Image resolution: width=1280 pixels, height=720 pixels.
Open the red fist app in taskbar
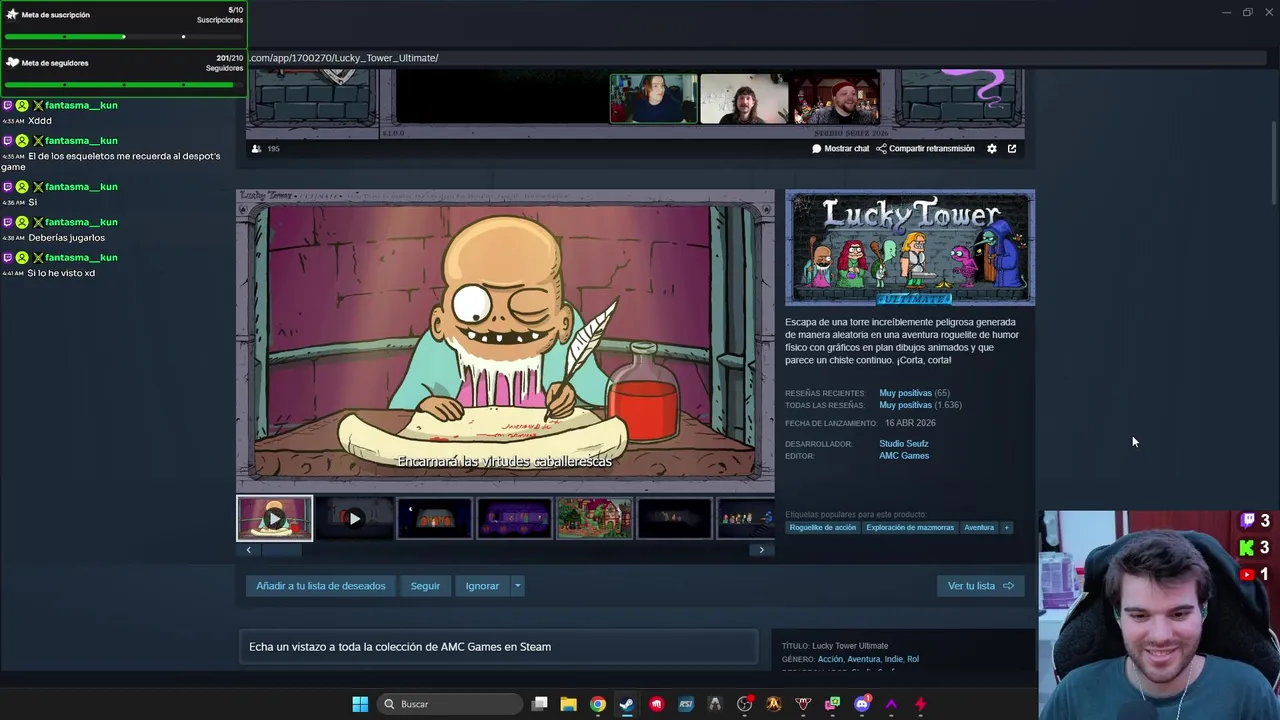coord(656,704)
